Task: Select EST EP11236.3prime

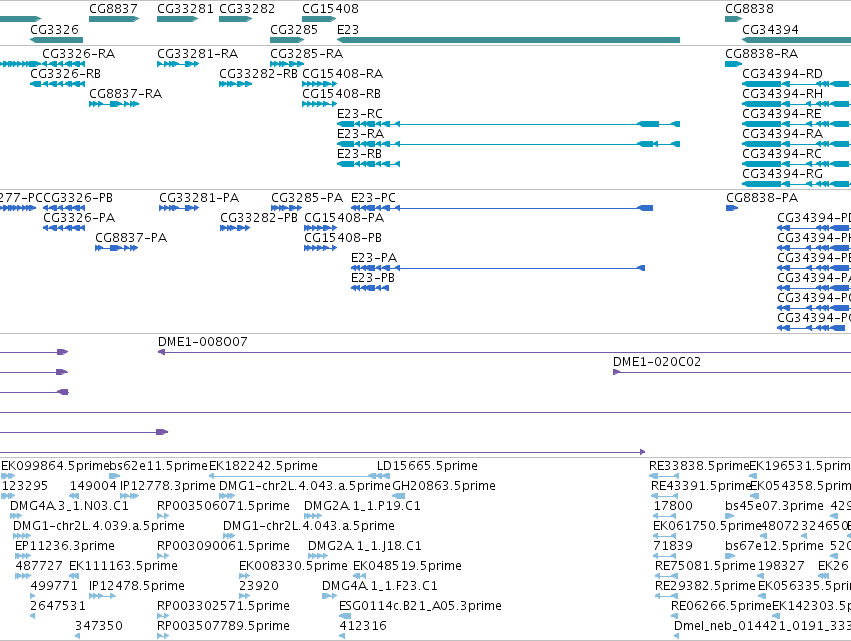Action: 22,556
